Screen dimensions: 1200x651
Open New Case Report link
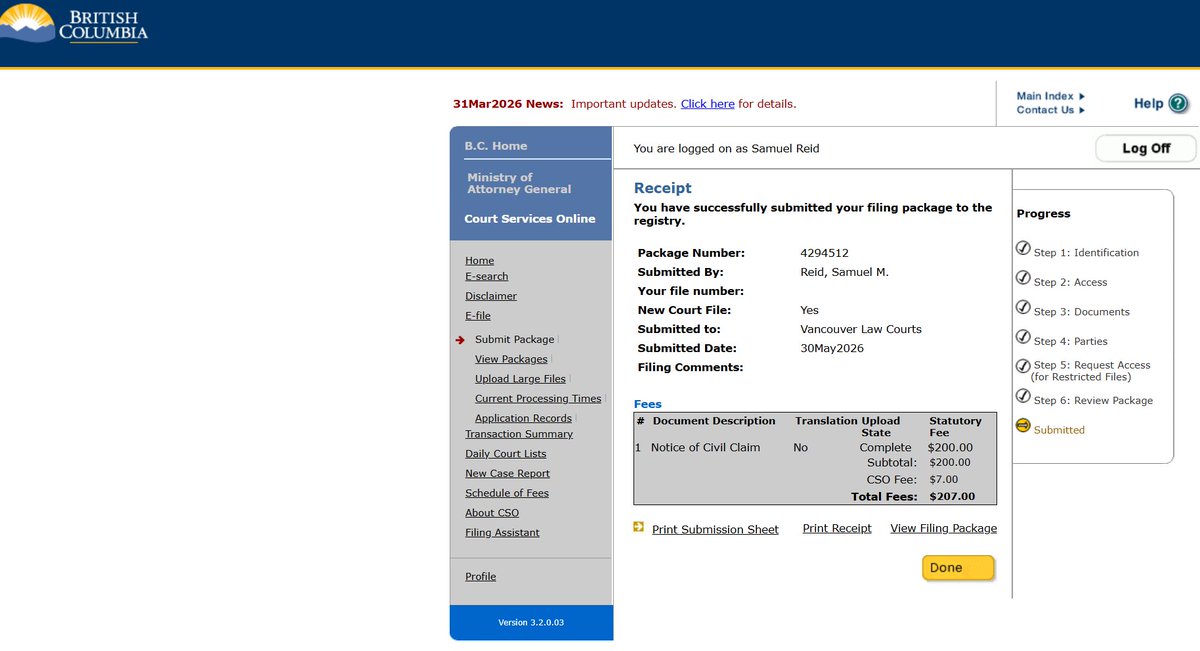(x=507, y=474)
